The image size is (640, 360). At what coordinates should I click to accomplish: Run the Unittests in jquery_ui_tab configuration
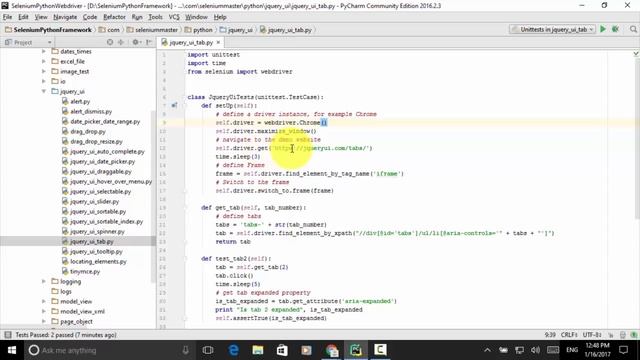603,29
